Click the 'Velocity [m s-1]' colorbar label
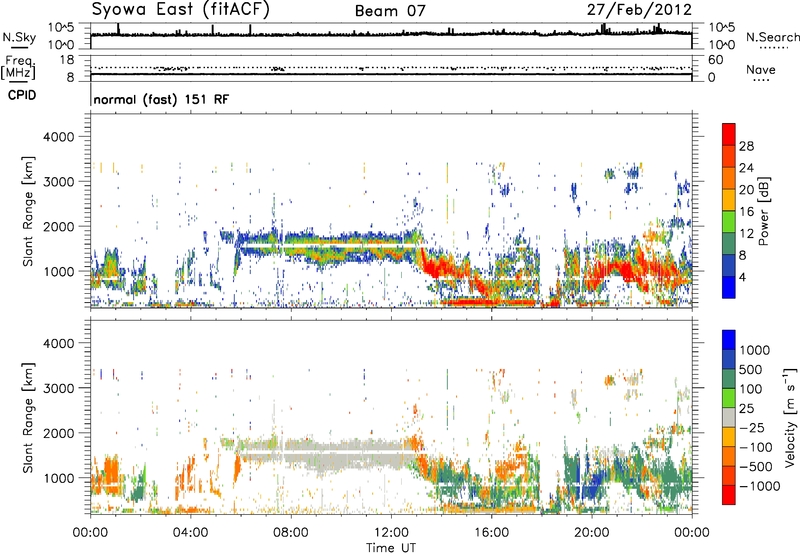 [x=790, y=417]
